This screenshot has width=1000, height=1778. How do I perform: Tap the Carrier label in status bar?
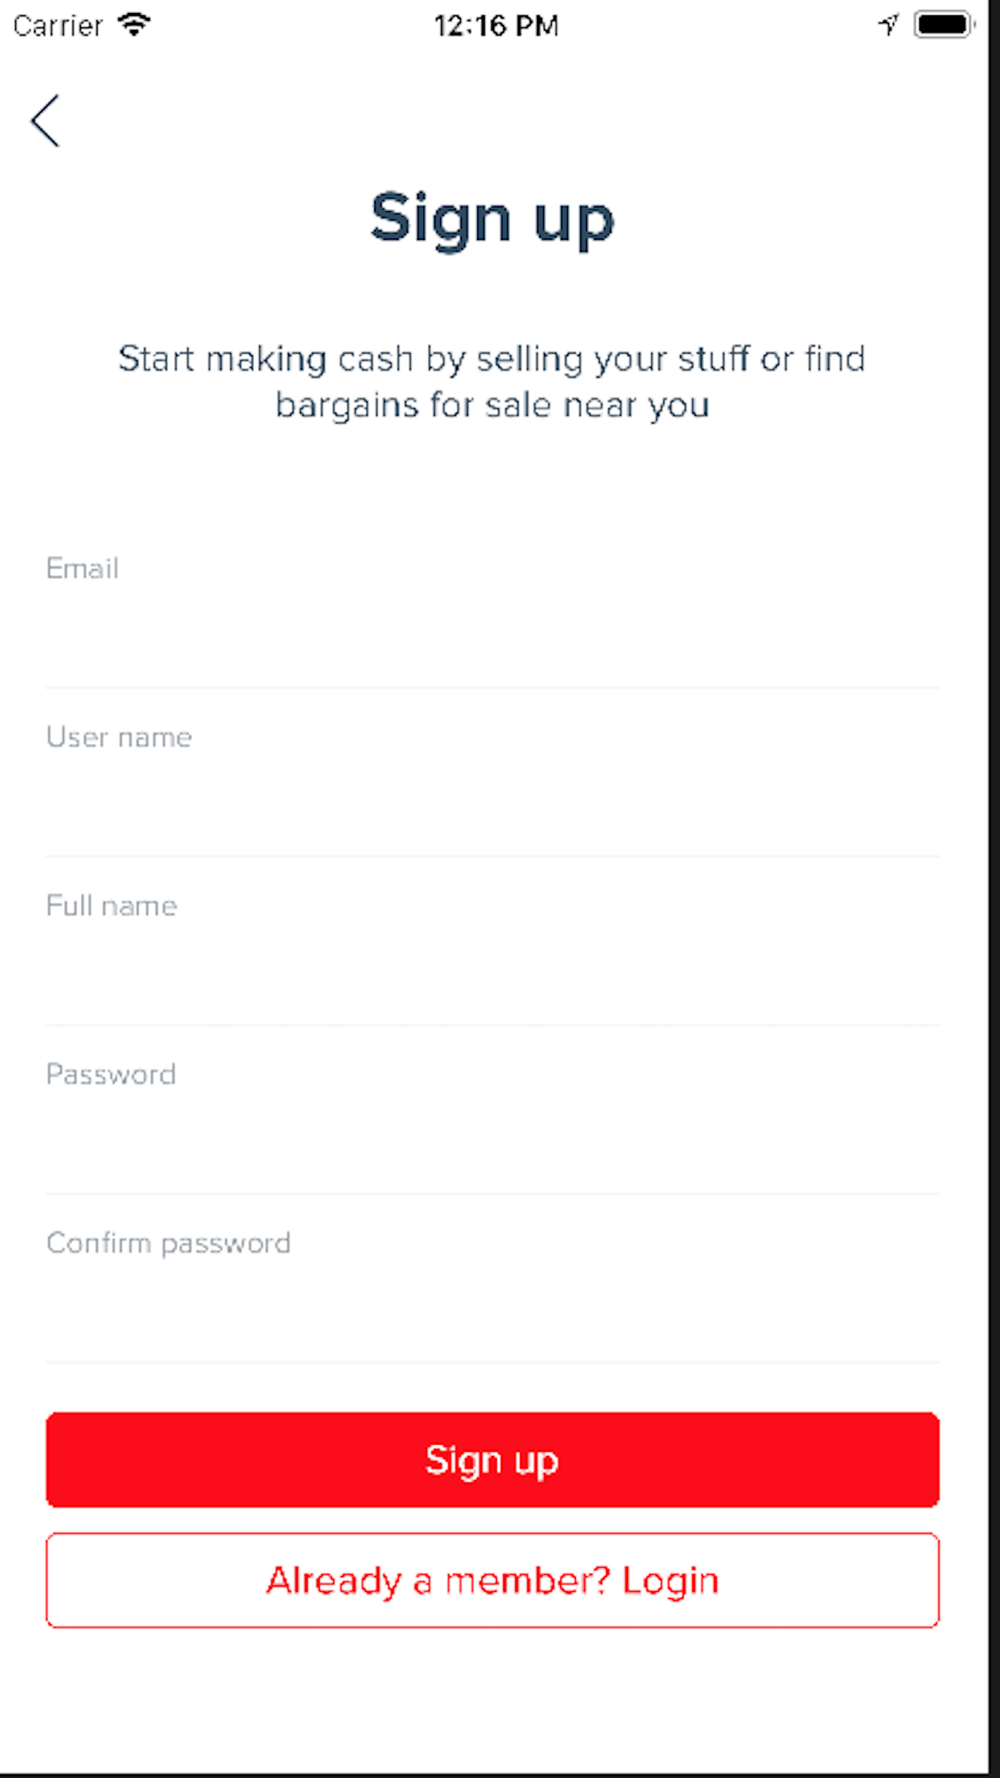pyautogui.click(x=57, y=25)
